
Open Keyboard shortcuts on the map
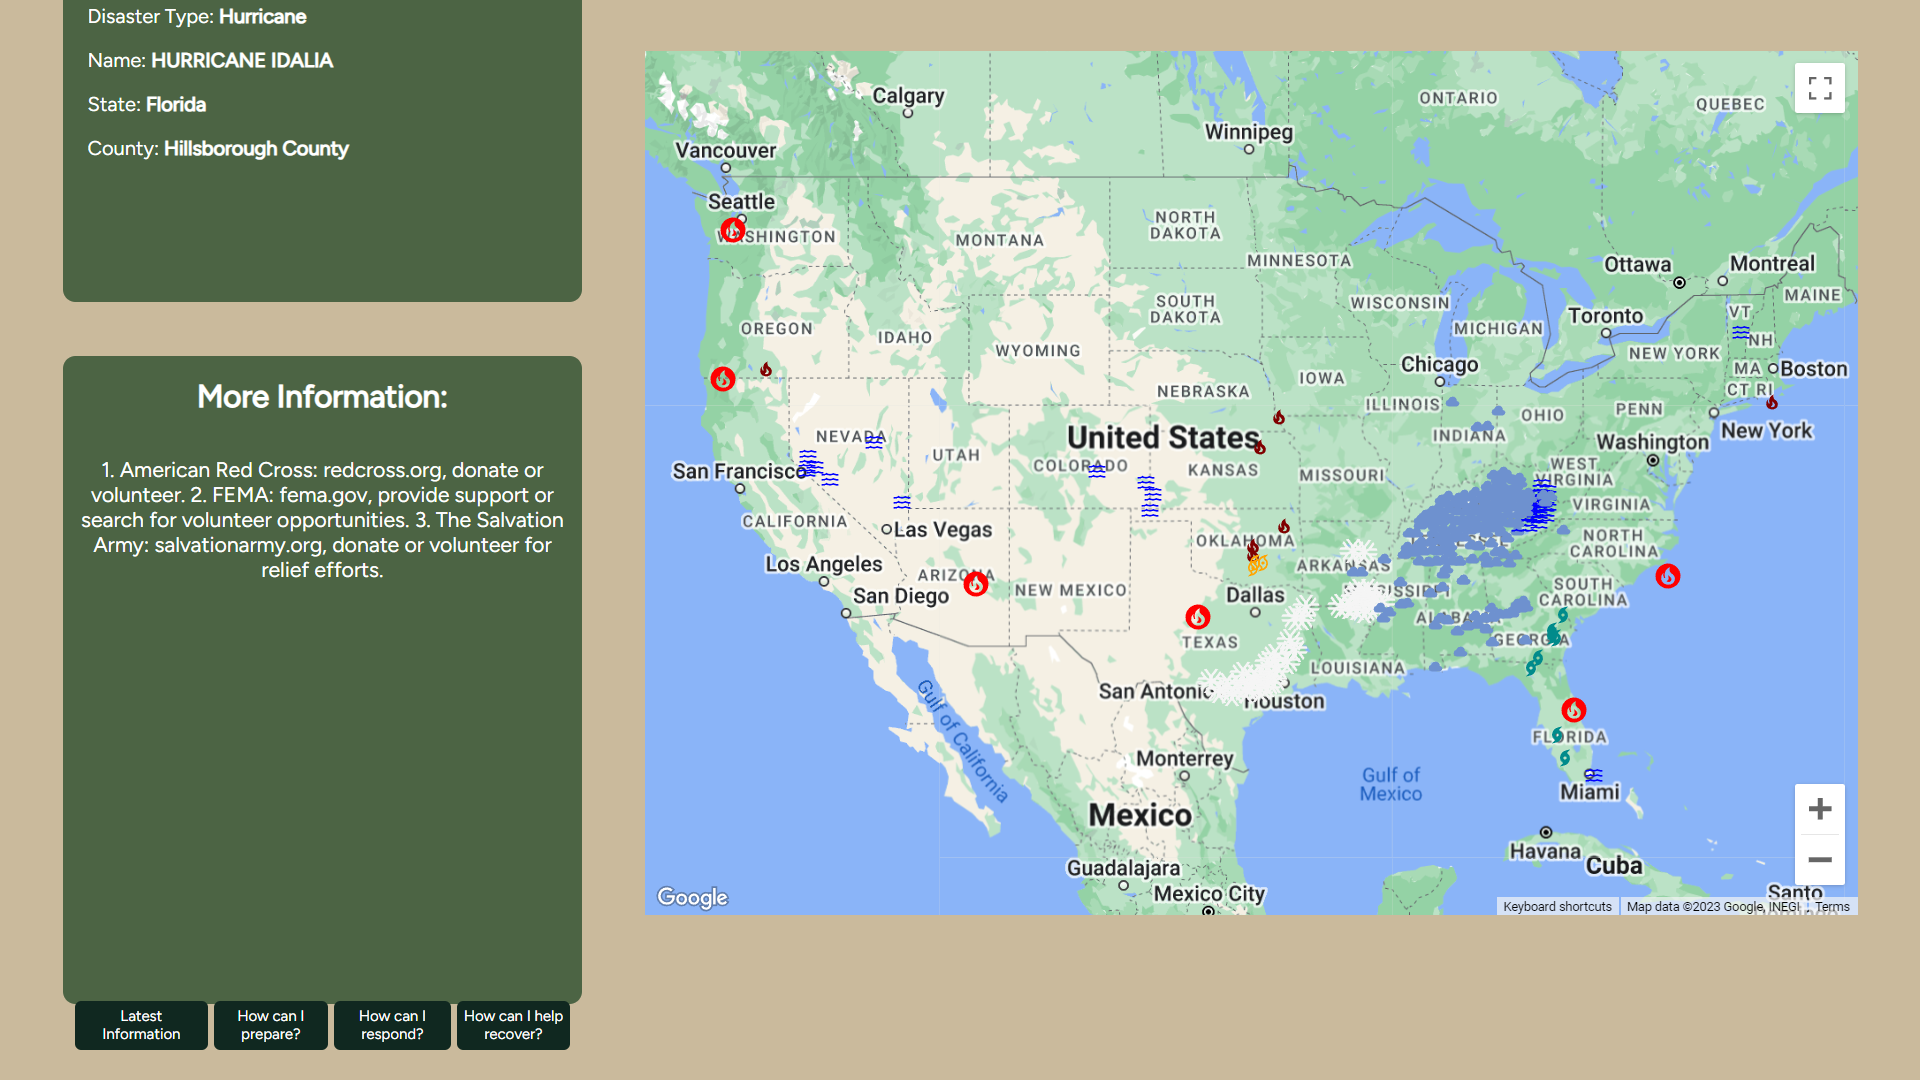[x=1556, y=907]
